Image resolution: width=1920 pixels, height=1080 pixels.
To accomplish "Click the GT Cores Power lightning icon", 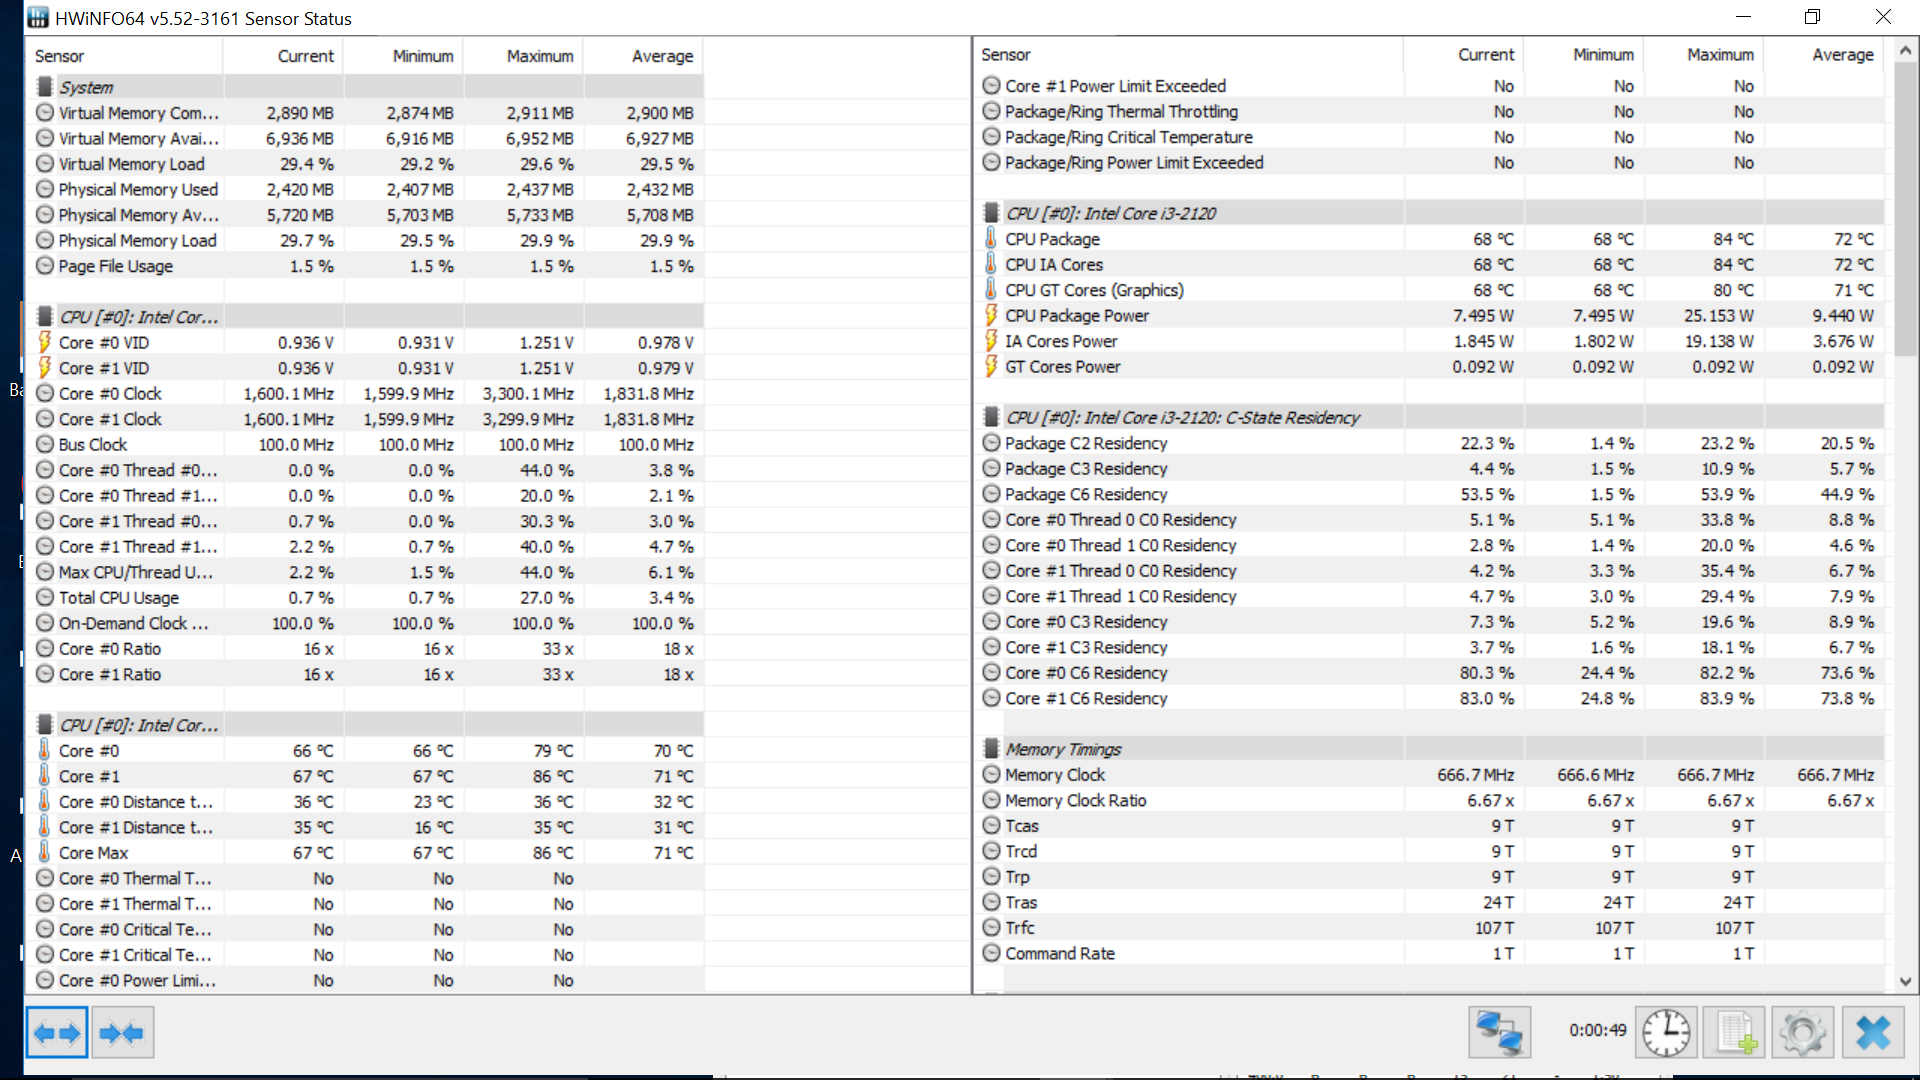I will (991, 366).
